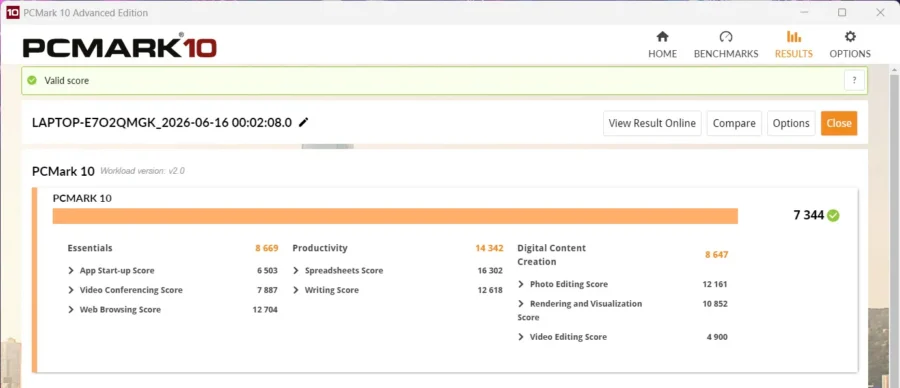Click the vertical scrollbar on the right

[894, 227]
